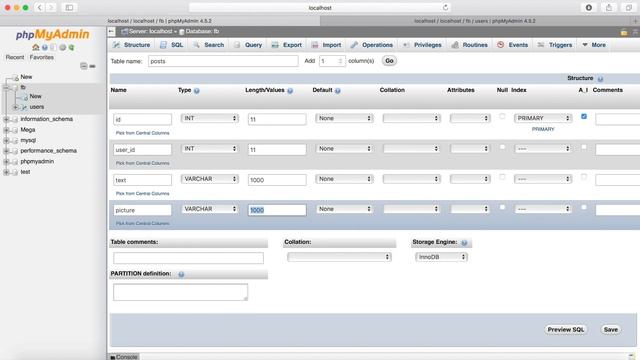Hide the navigation panel arrow icon
This screenshot has width=640, height=360.
click(111, 31)
